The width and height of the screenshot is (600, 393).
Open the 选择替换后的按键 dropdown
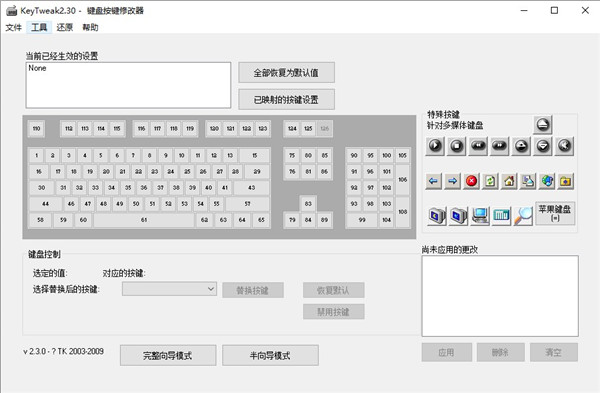169,289
